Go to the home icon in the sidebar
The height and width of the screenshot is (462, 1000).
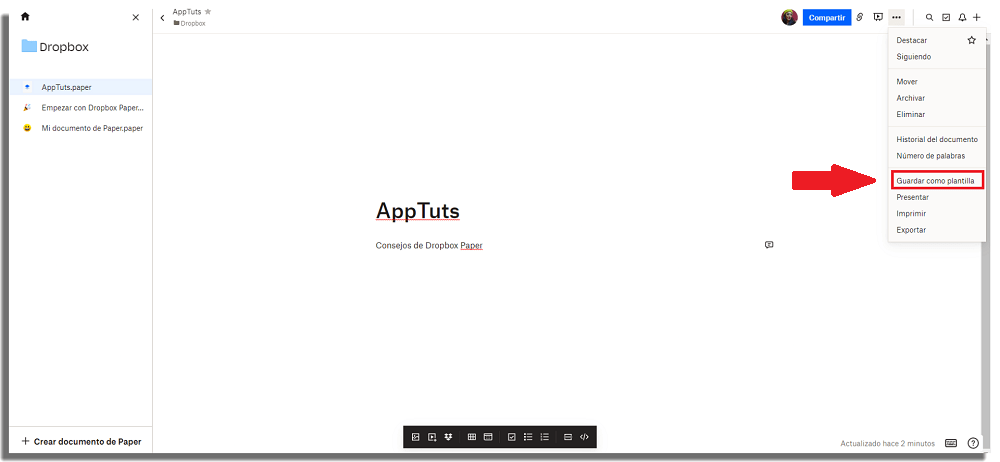click(x=25, y=17)
